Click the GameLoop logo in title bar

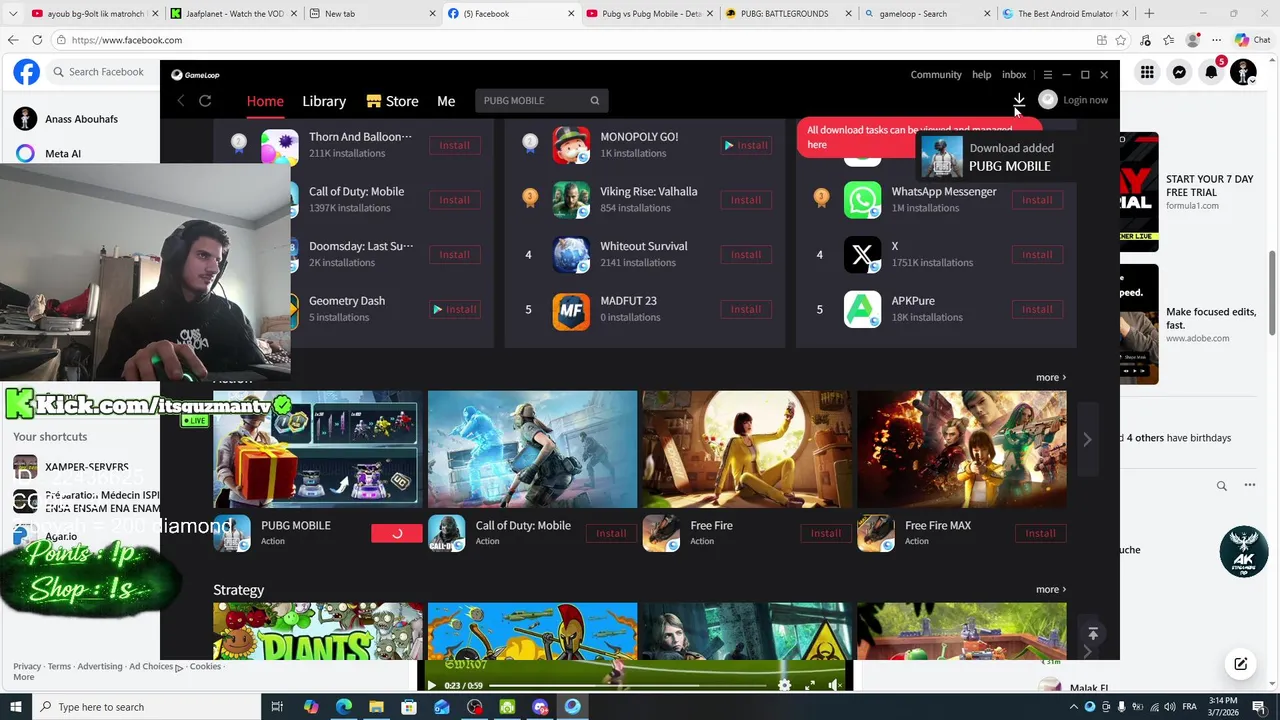coord(195,75)
